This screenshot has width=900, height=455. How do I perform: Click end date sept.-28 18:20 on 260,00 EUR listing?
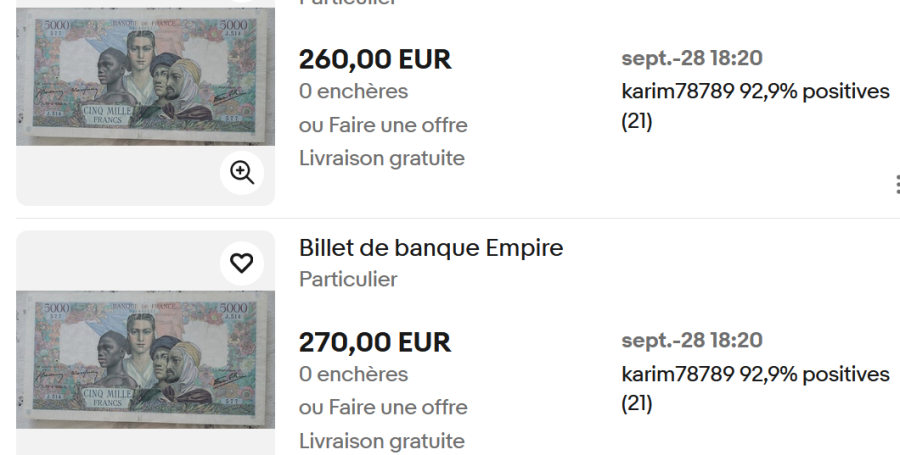coord(691,59)
